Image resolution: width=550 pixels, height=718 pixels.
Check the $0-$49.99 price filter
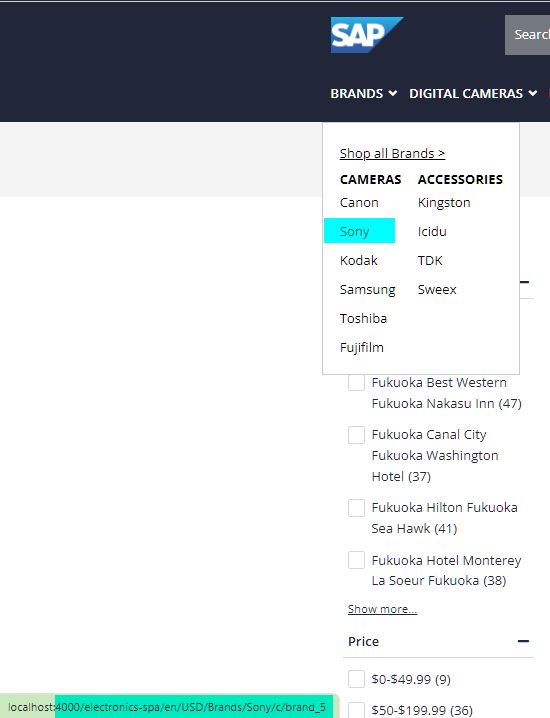[x=356, y=679]
